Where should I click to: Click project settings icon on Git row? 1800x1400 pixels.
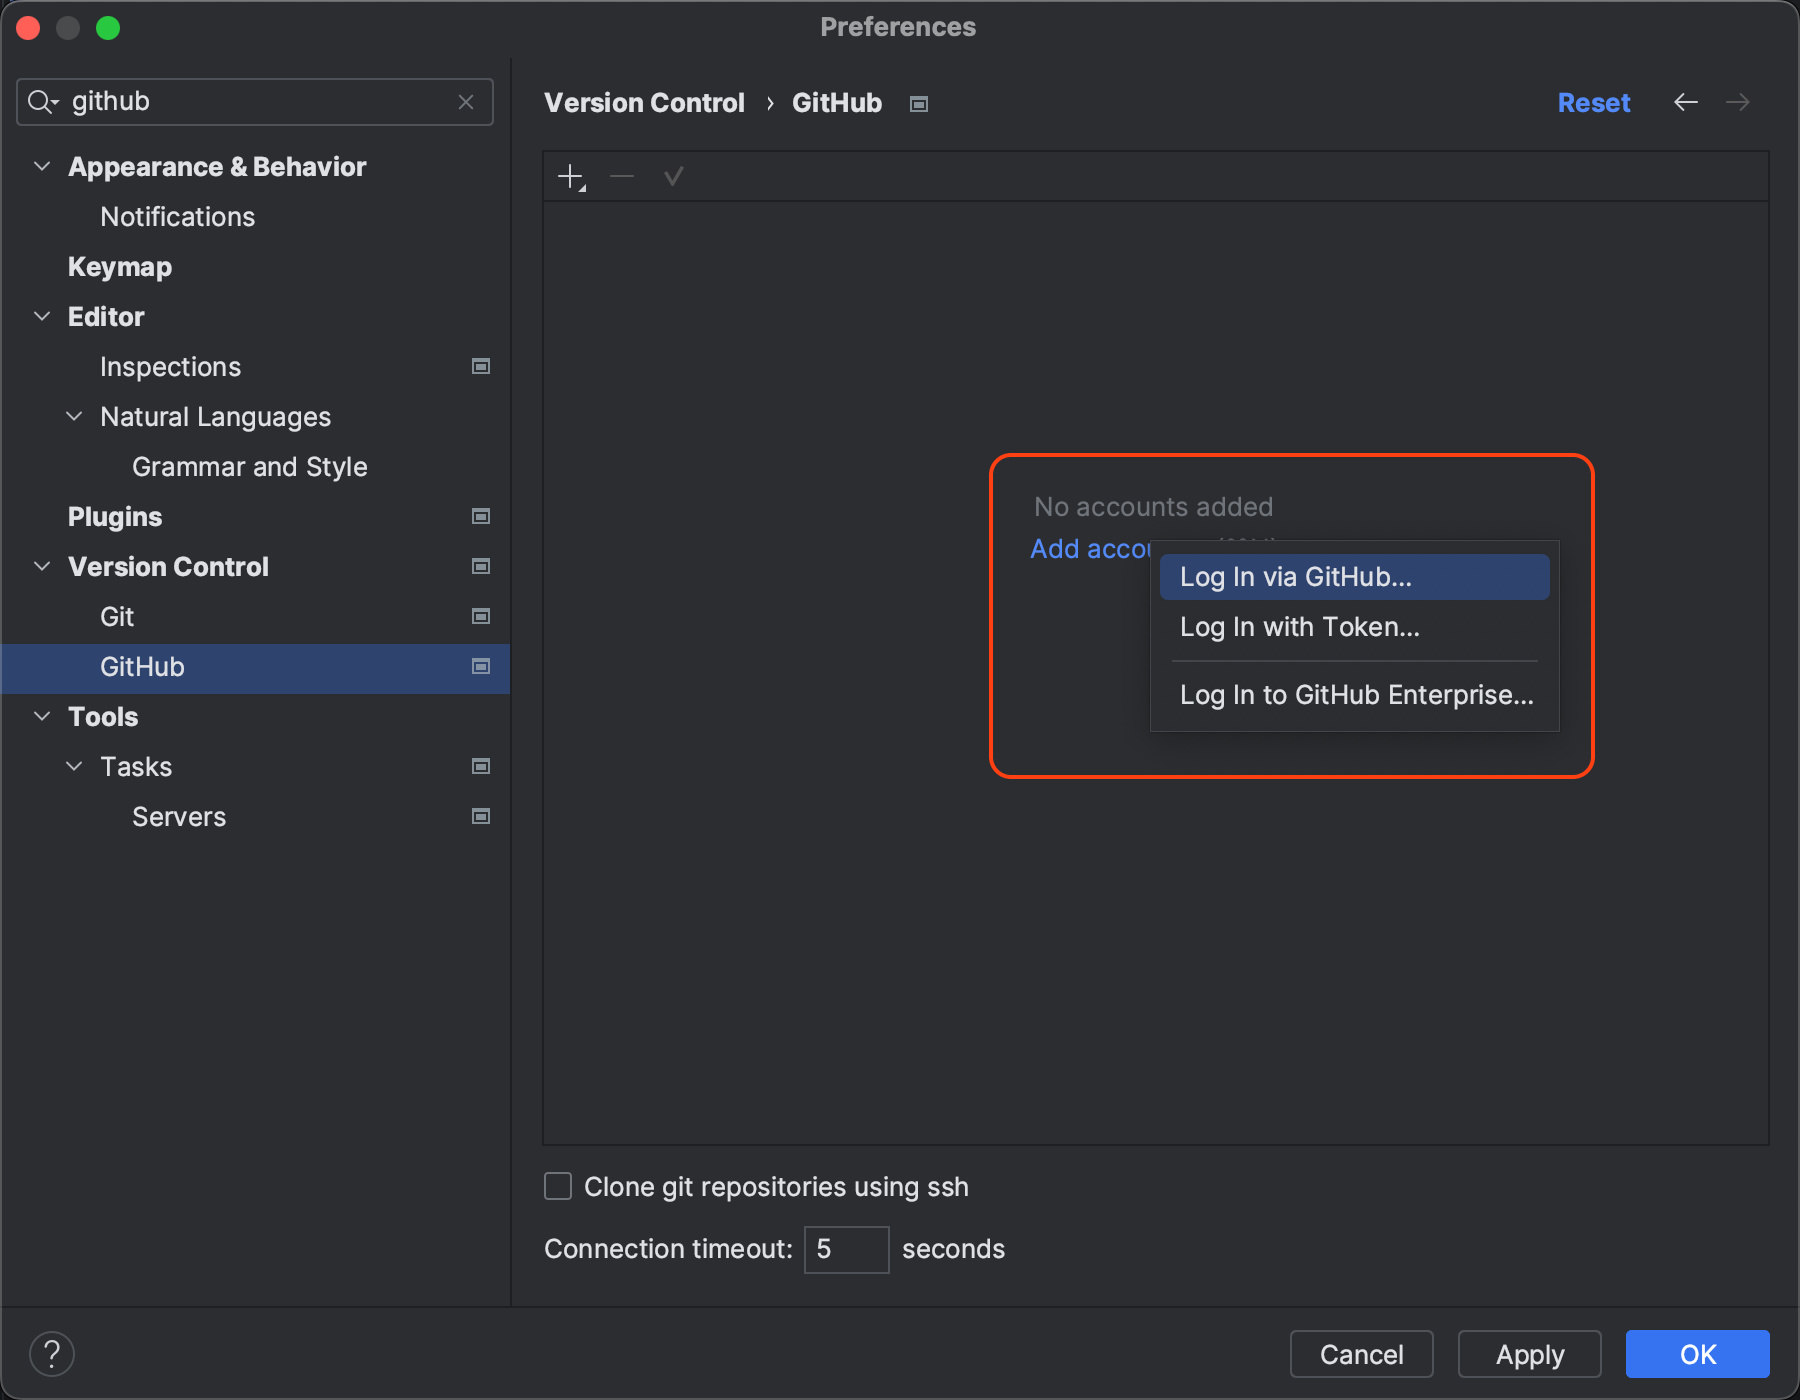(x=481, y=617)
